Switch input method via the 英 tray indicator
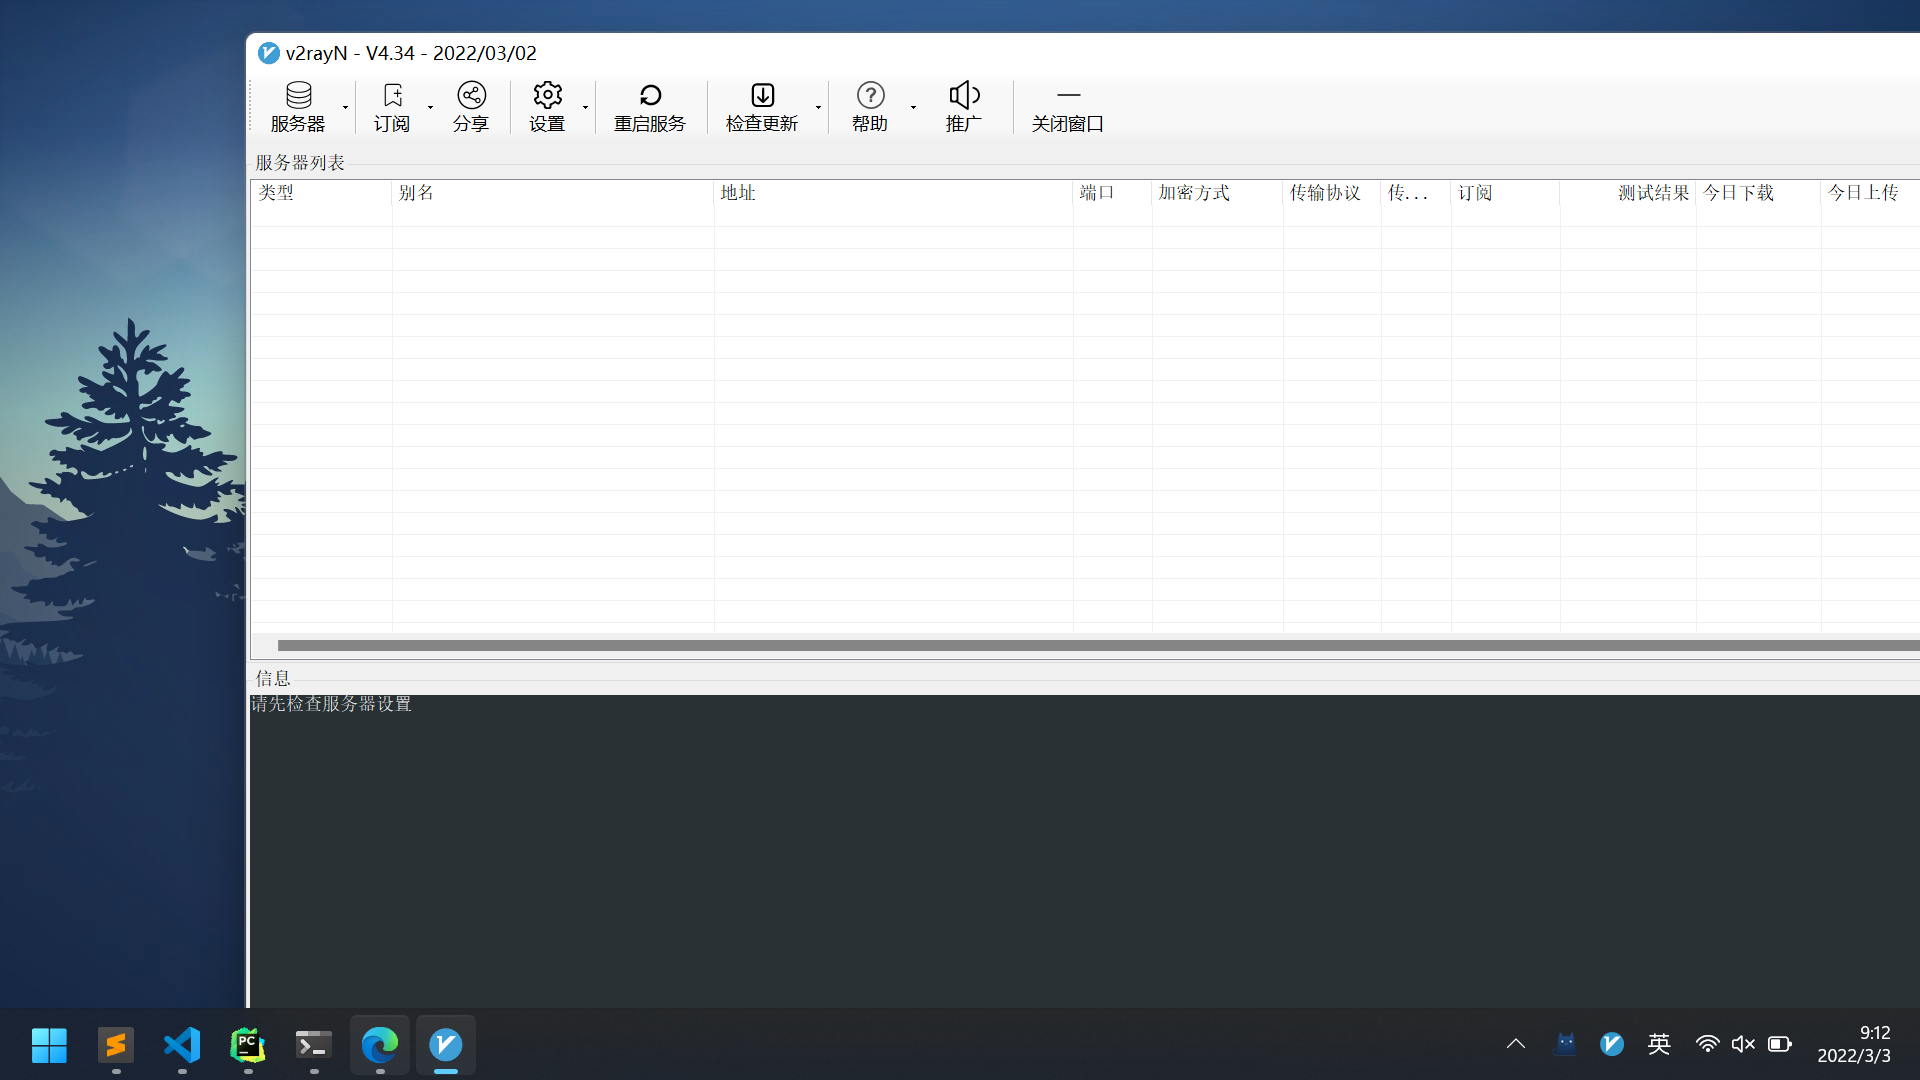 [x=1658, y=1043]
